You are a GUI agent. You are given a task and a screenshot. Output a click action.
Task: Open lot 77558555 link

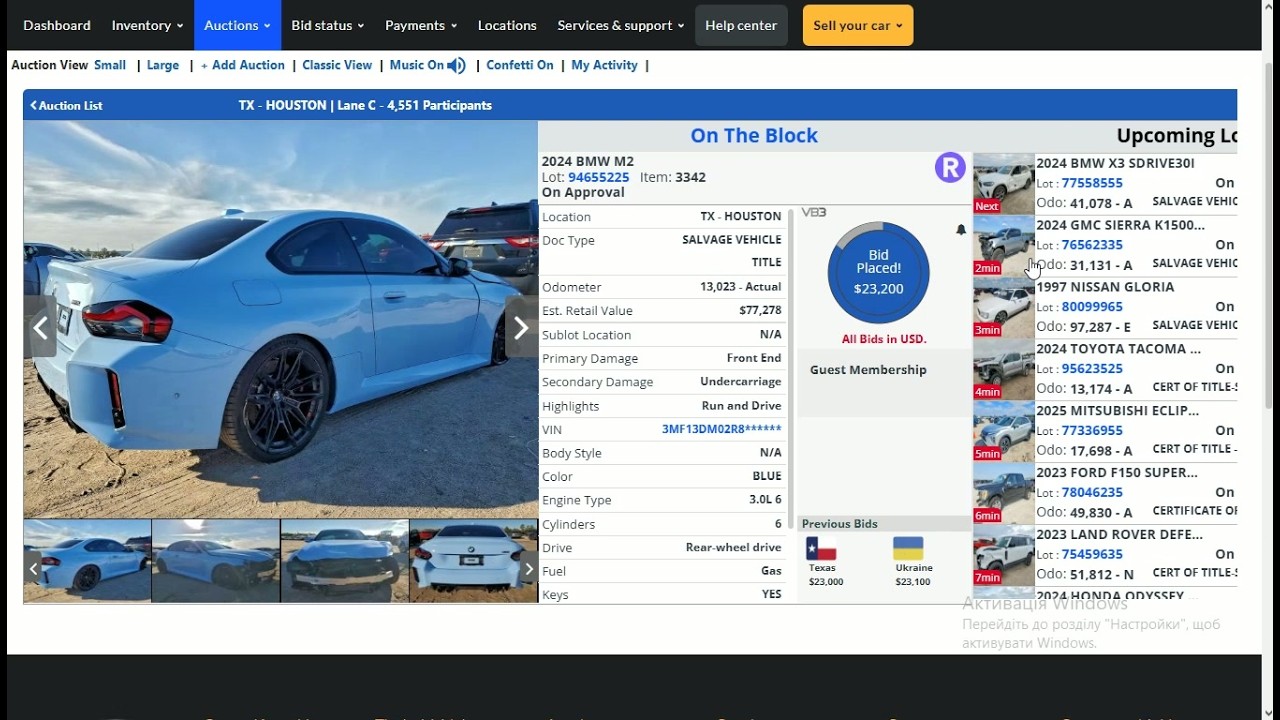pos(1092,183)
